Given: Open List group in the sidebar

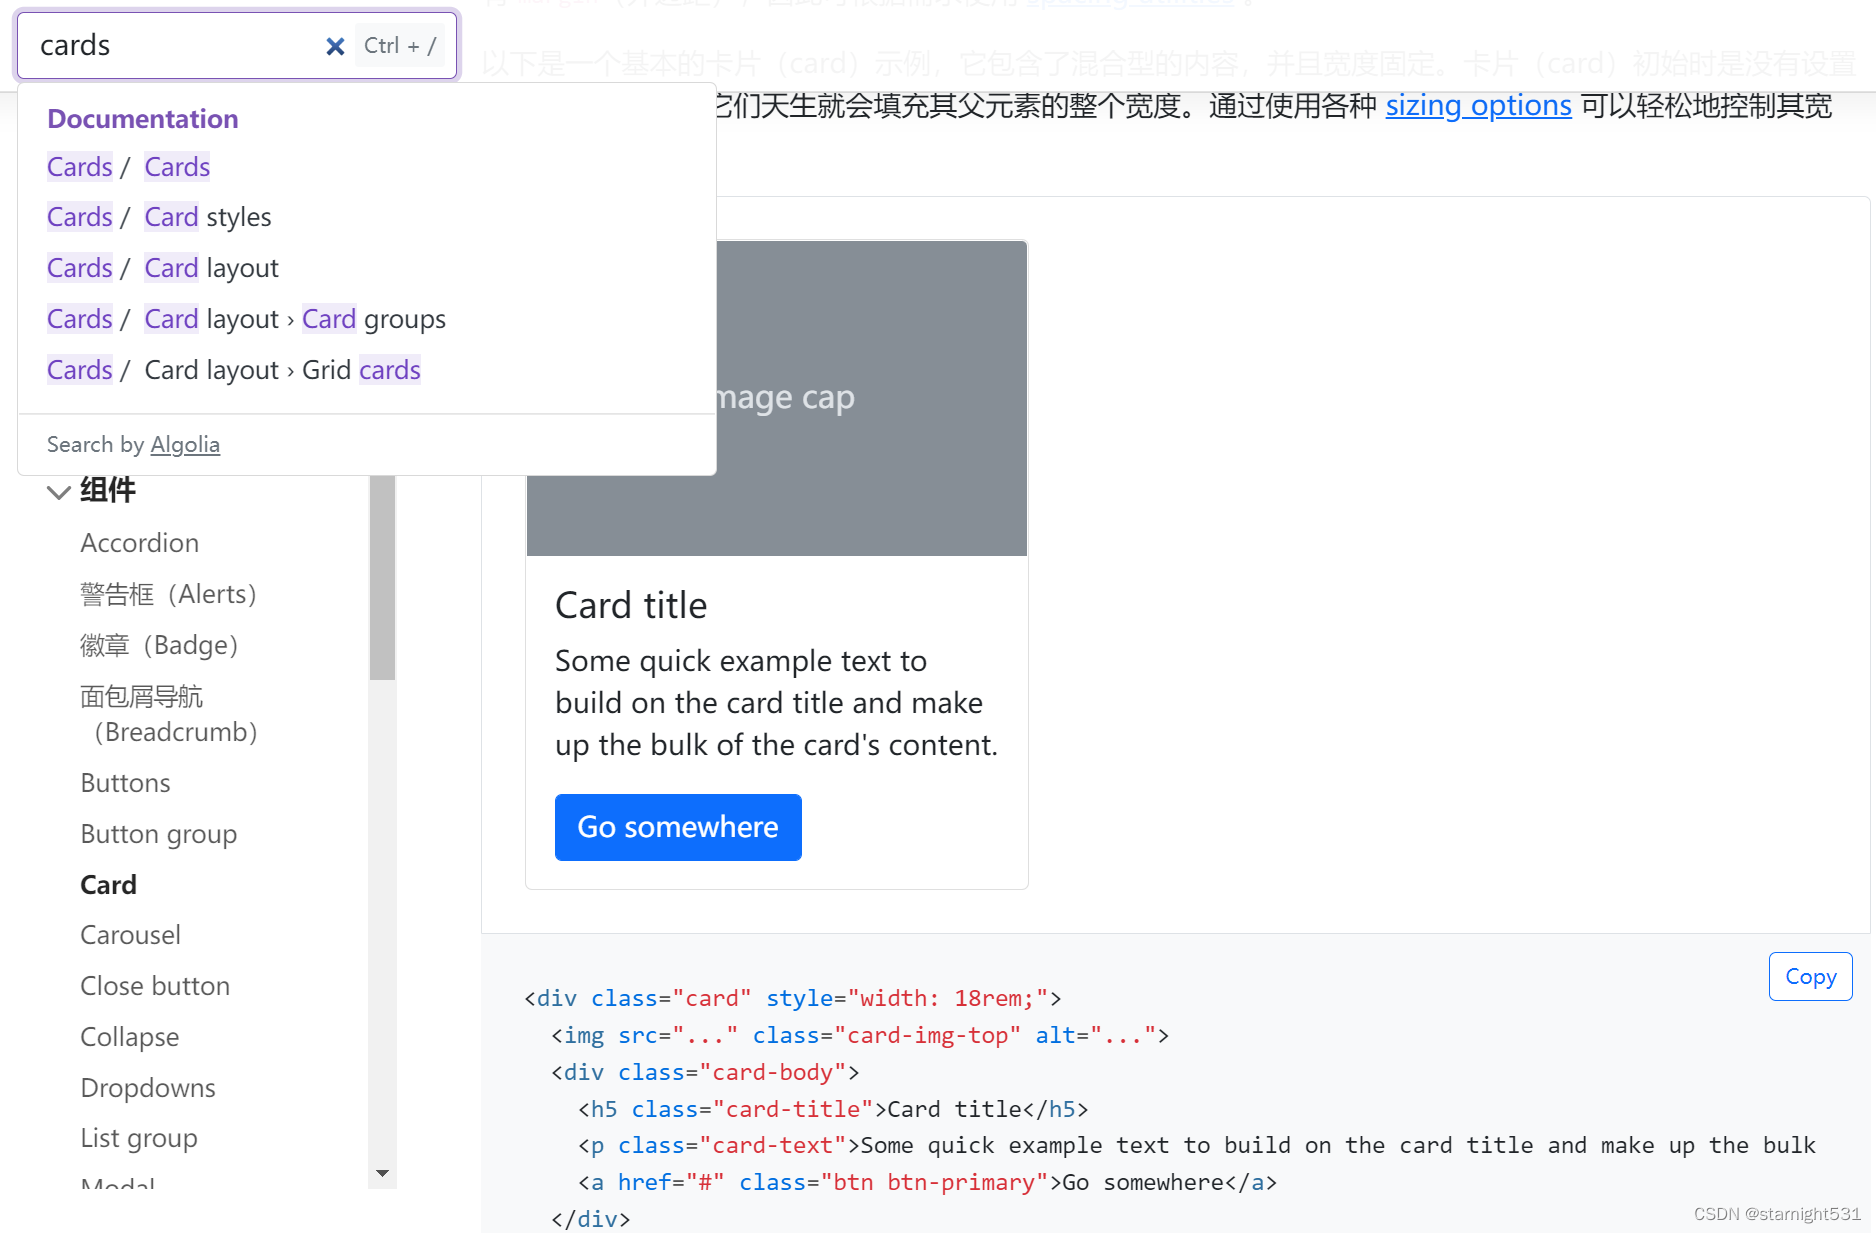Looking at the screenshot, I should (139, 1138).
